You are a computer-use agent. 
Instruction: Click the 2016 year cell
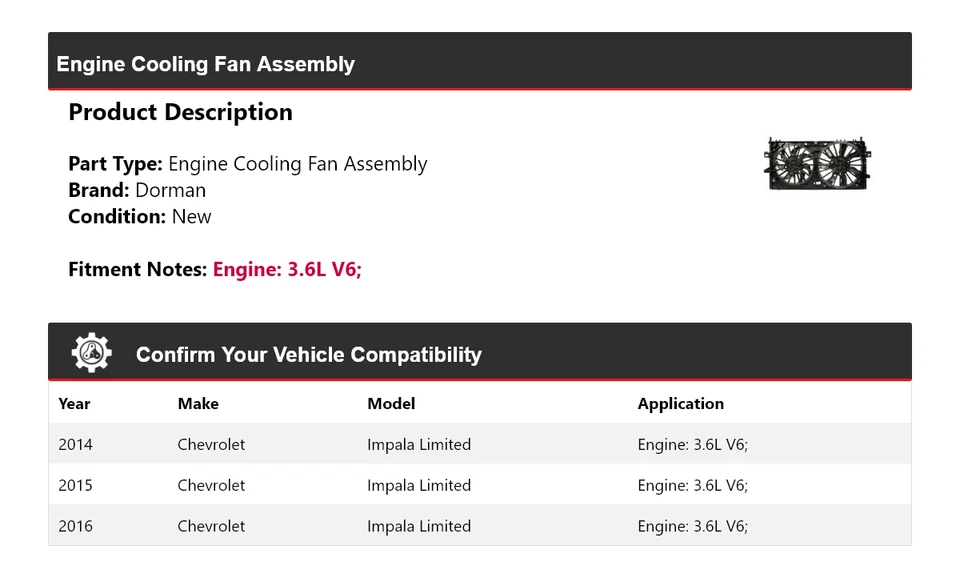click(75, 526)
